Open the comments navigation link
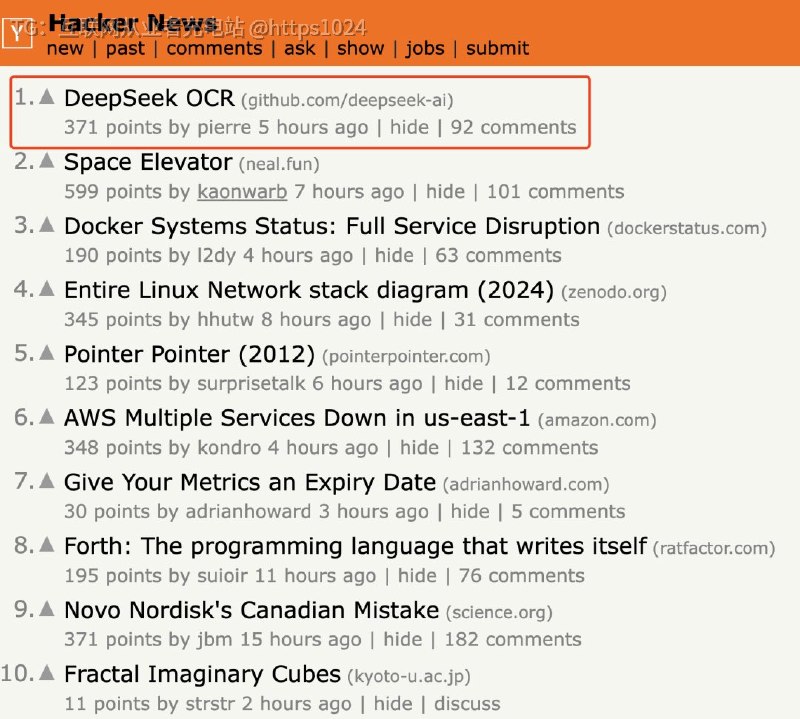Screen dimensions: 800x719 [214, 48]
